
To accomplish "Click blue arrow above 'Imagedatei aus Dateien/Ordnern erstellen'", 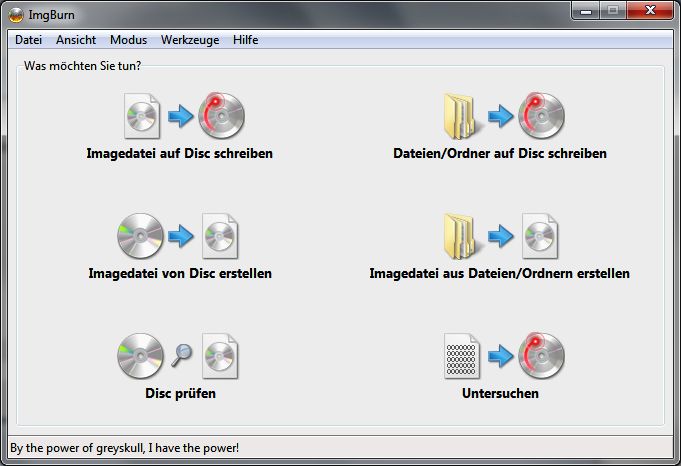I will [500, 236].
